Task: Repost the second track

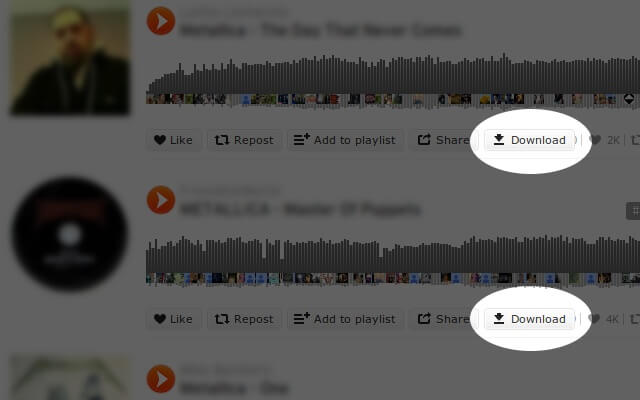Action: [x=244, y=319]
